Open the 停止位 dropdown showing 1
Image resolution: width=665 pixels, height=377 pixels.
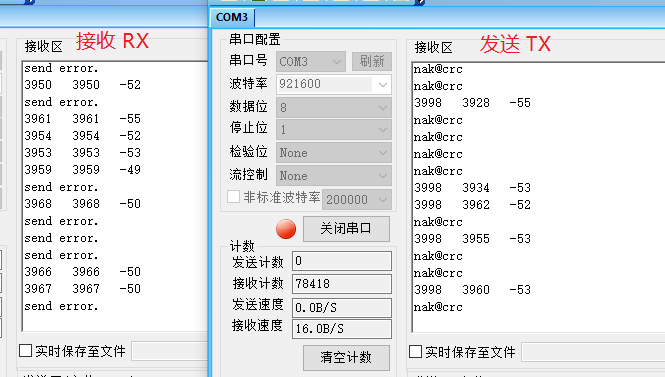coord(334,129)
